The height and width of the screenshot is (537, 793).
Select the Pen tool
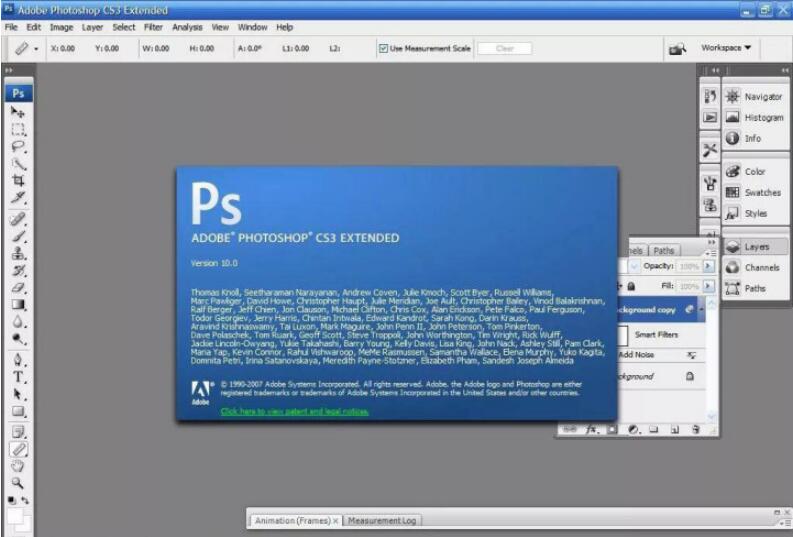point(18,360)
